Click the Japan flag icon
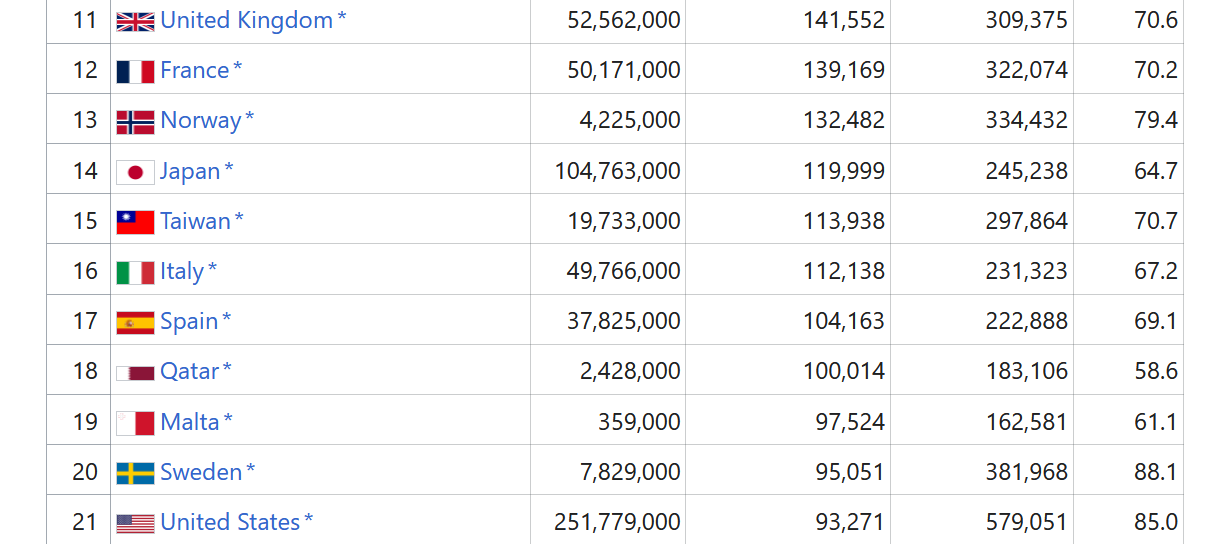This screenshot has width=1215, height=544. pyautogui.click(x=135, y=172)
